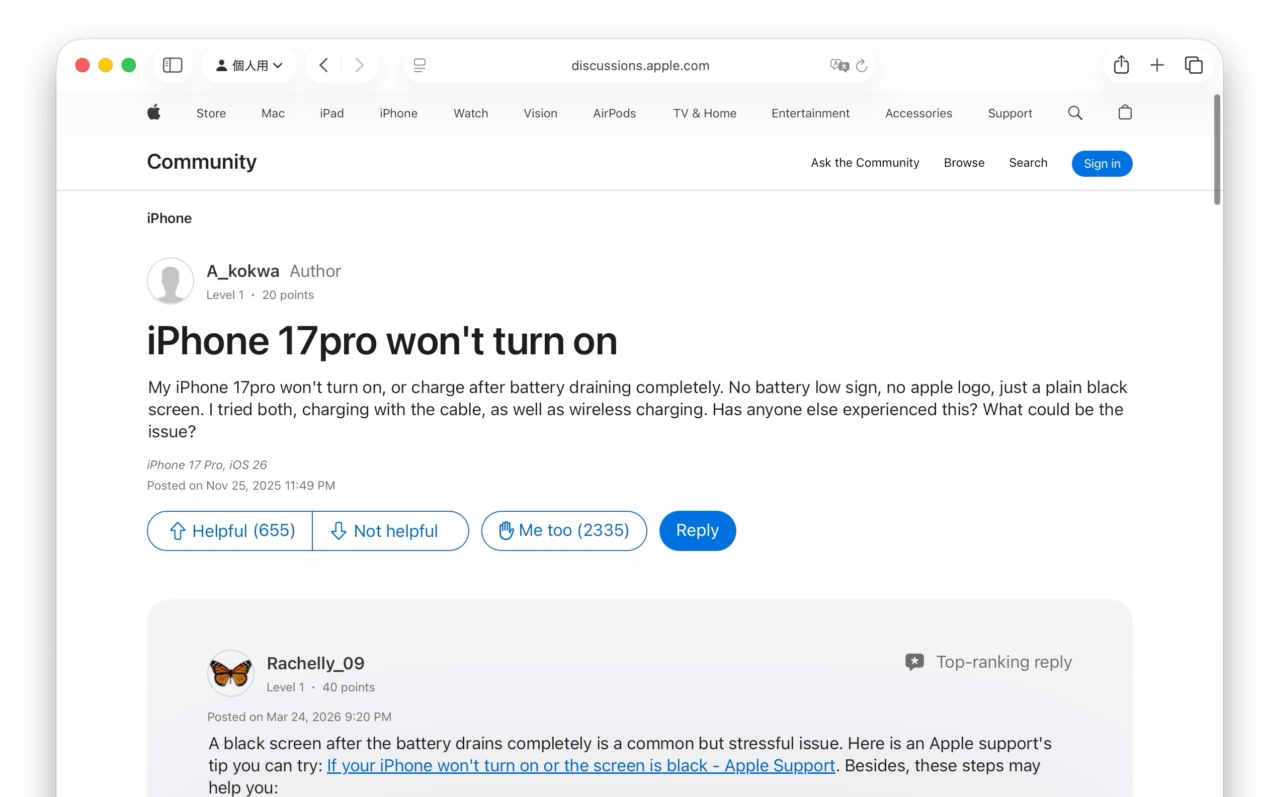Screen dimensions: 1280x797
Task: Open Rachelly_09 profile name
Action: 316,663
